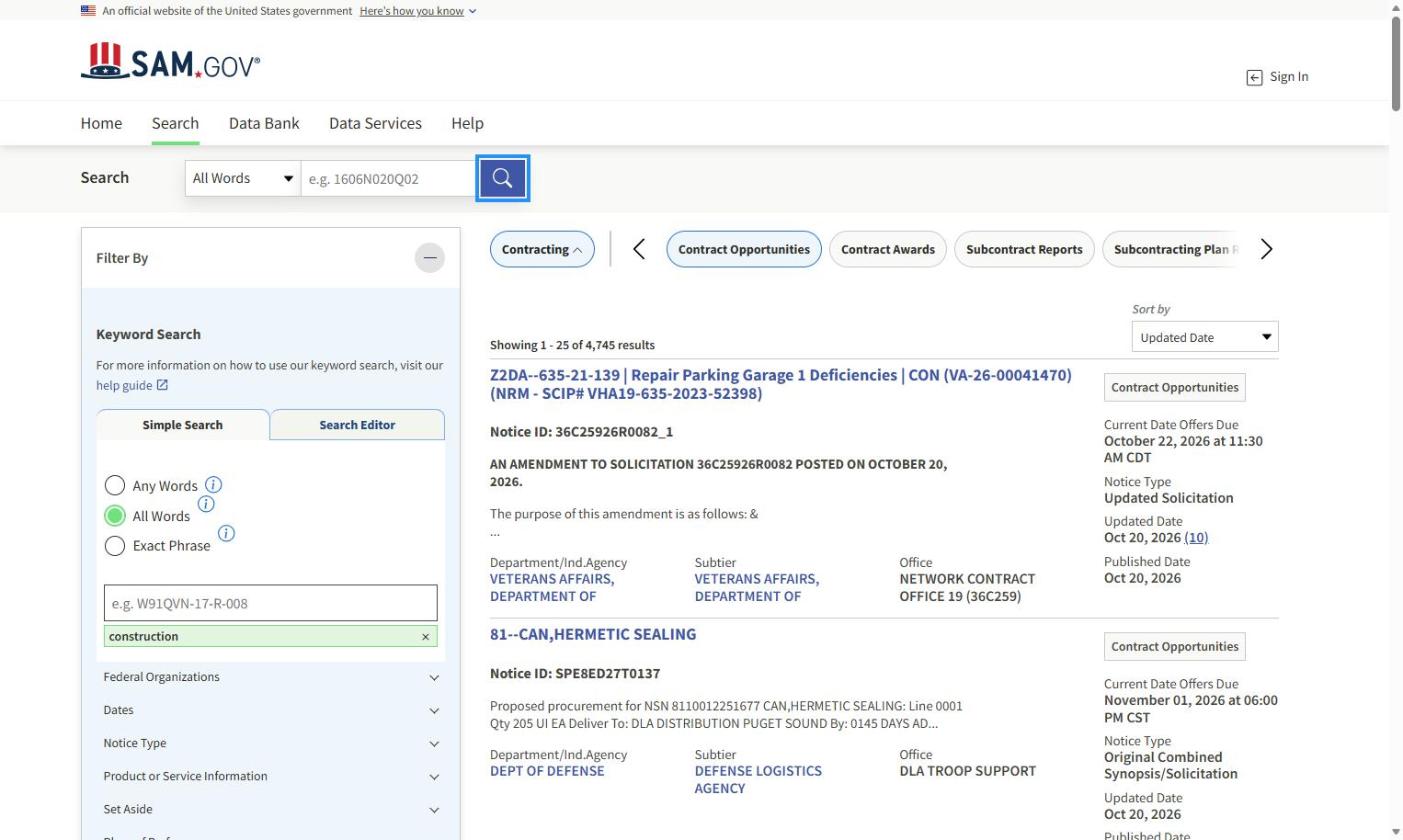The image size is (1403, 840).
Task: Click the Sign In arrow icon
Action: 1254,77
